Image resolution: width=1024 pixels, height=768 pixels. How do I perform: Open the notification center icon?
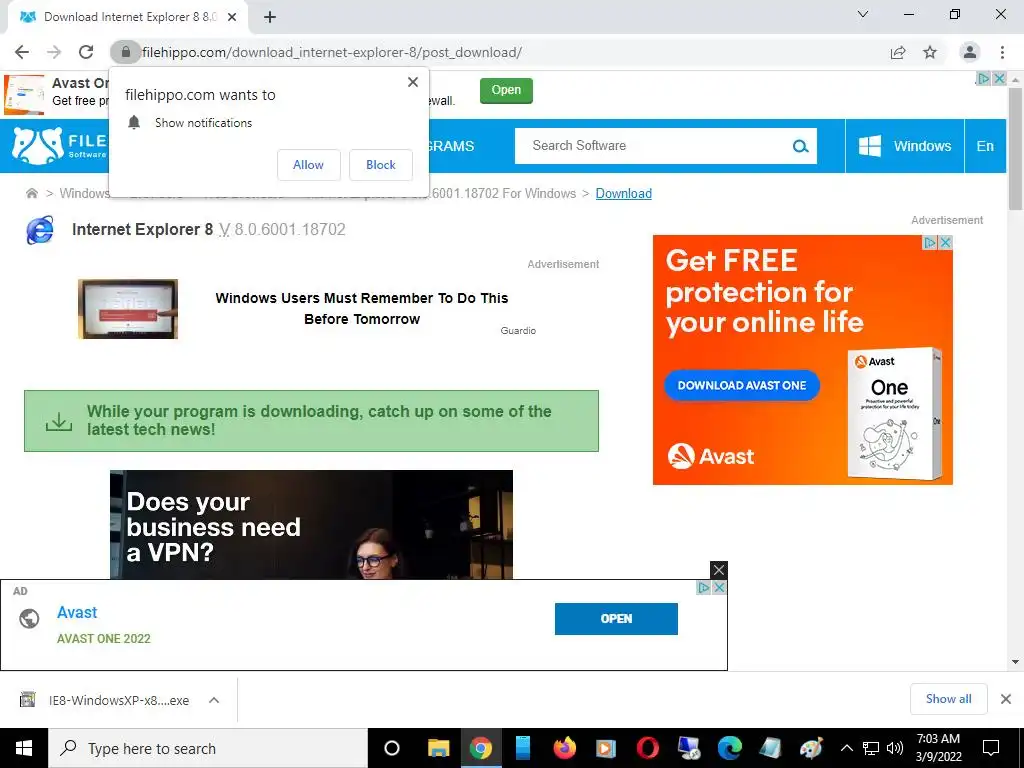[x=991, y=748]
